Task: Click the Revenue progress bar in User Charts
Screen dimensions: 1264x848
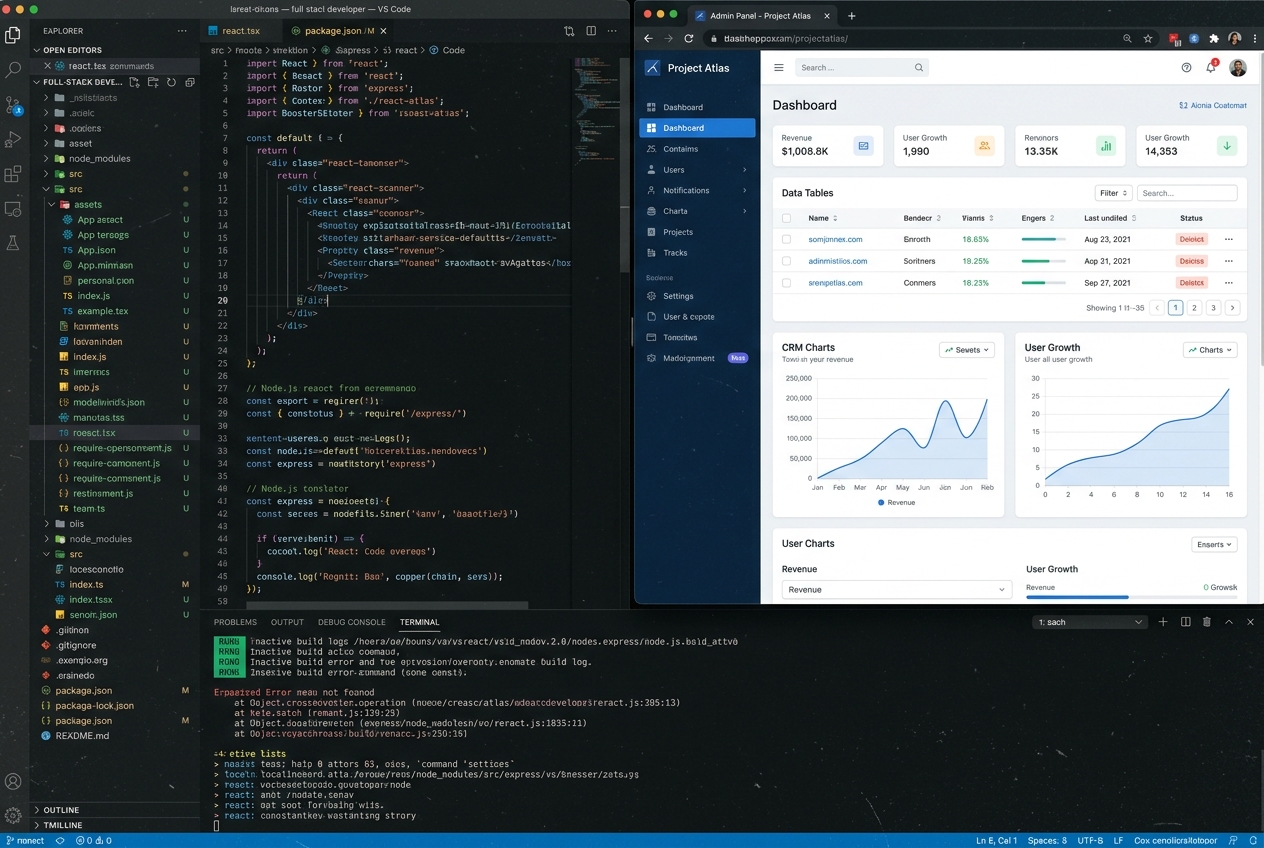Action: coord(1132,597)
